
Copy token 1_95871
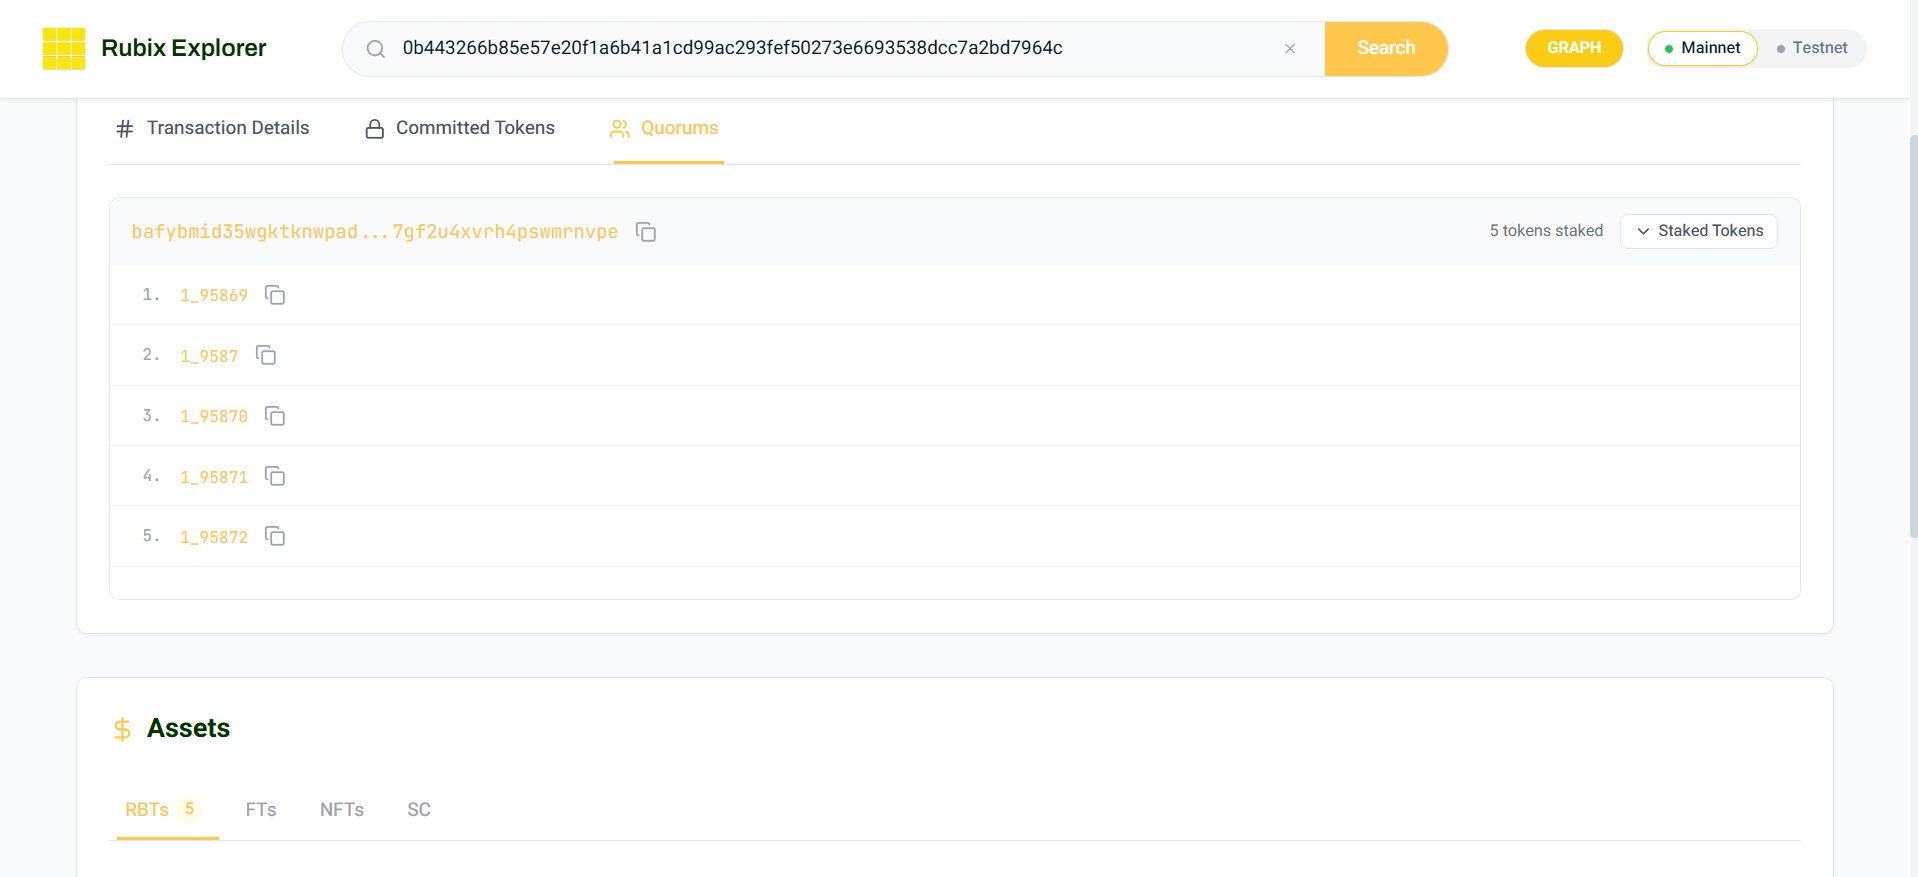275,476
